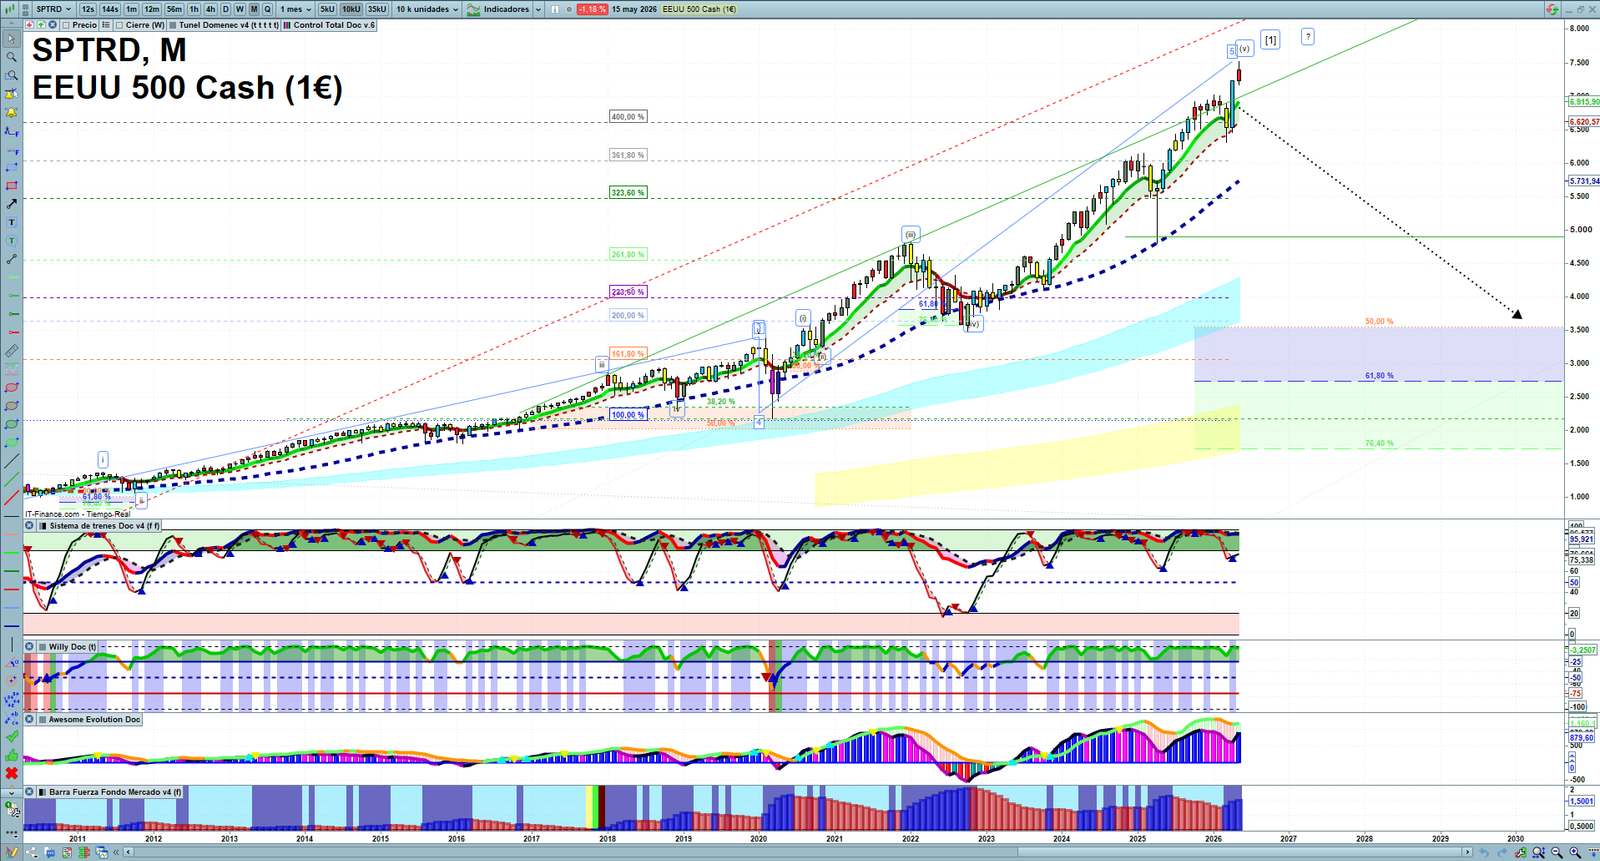
Task: Click the collapse double-arrow in bottom bar
Action: [117, 852]
